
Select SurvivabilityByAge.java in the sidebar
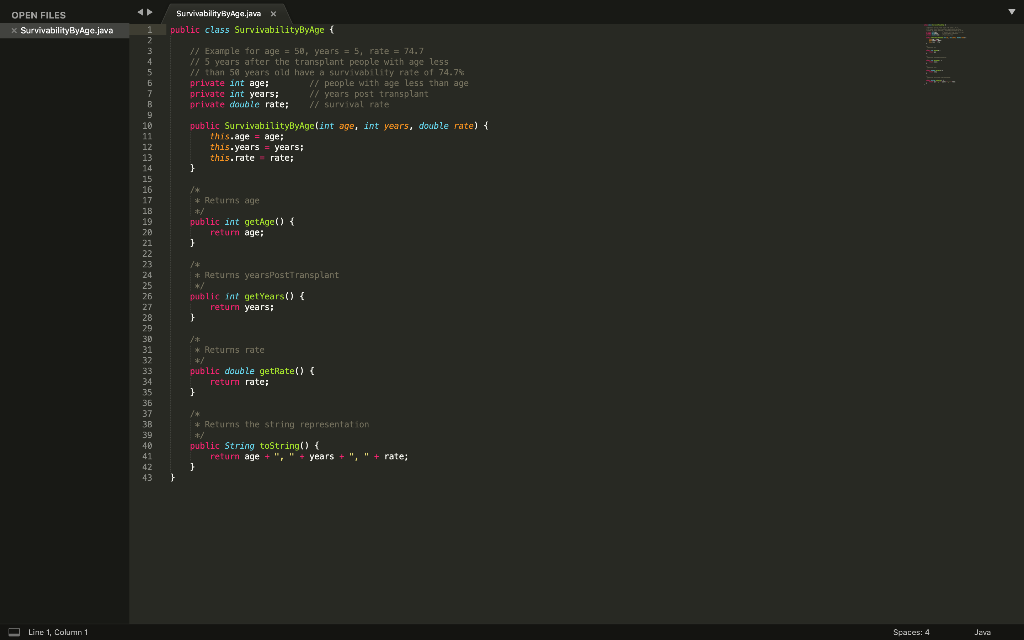tap(67, 31)
